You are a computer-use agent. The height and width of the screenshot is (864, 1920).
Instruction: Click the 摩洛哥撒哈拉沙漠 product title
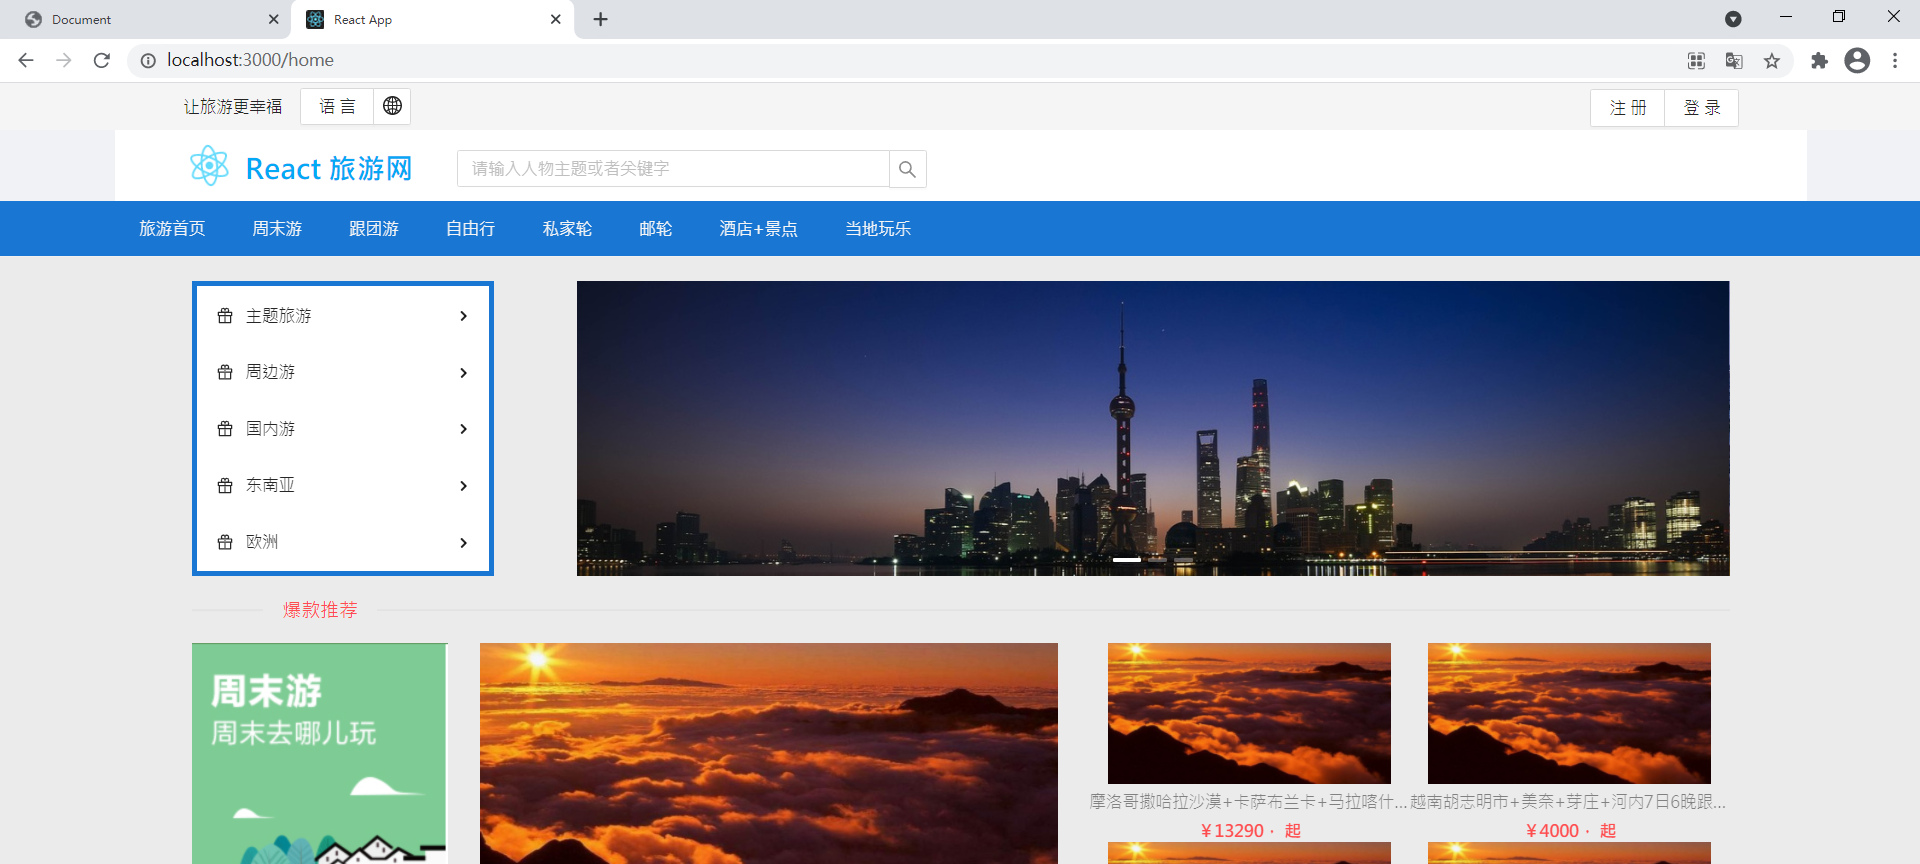pyautogui.click(x=1249, y=802)
